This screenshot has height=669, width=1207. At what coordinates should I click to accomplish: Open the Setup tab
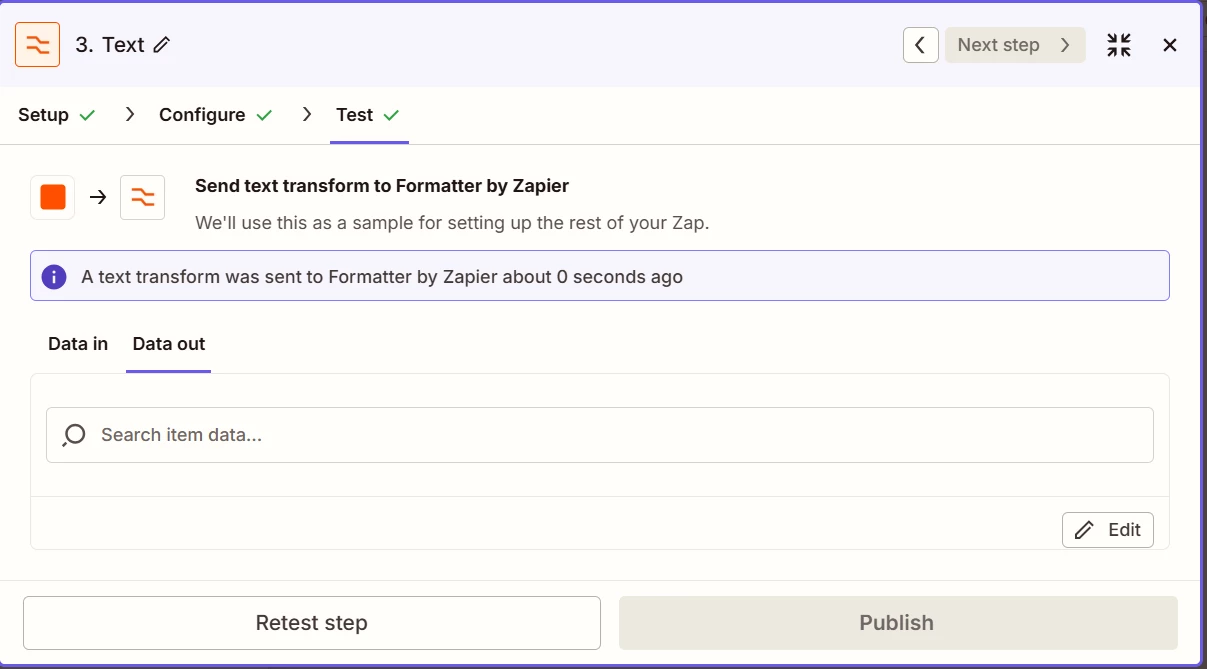point(44,115)
